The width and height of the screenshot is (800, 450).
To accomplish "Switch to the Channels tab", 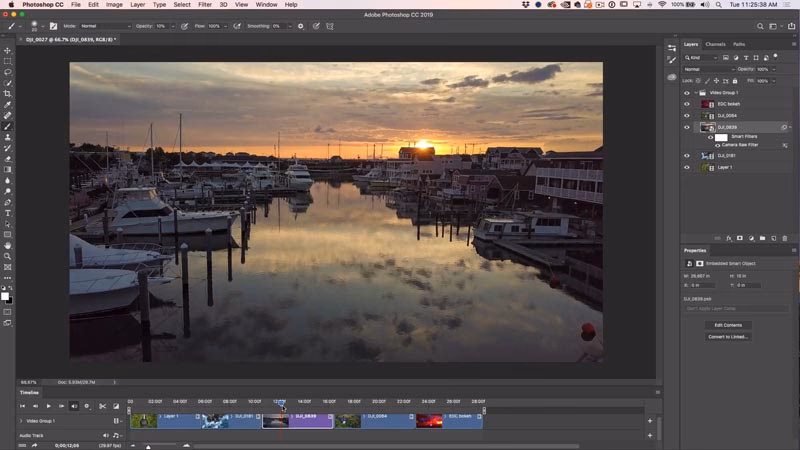I will click(x=715, y=44).
